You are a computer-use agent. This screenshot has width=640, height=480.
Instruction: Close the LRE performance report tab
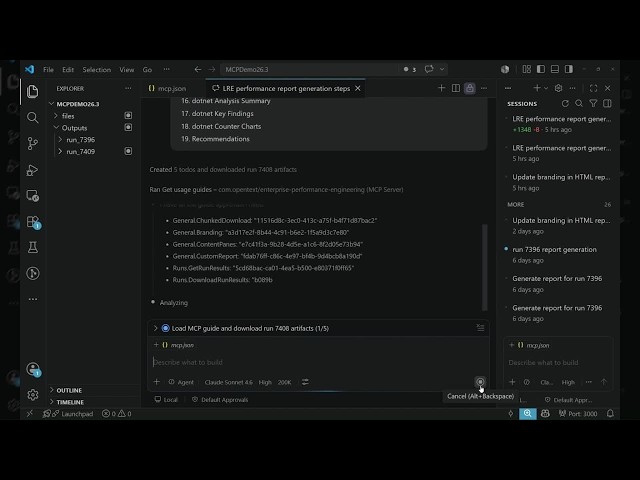pos(358,88)
